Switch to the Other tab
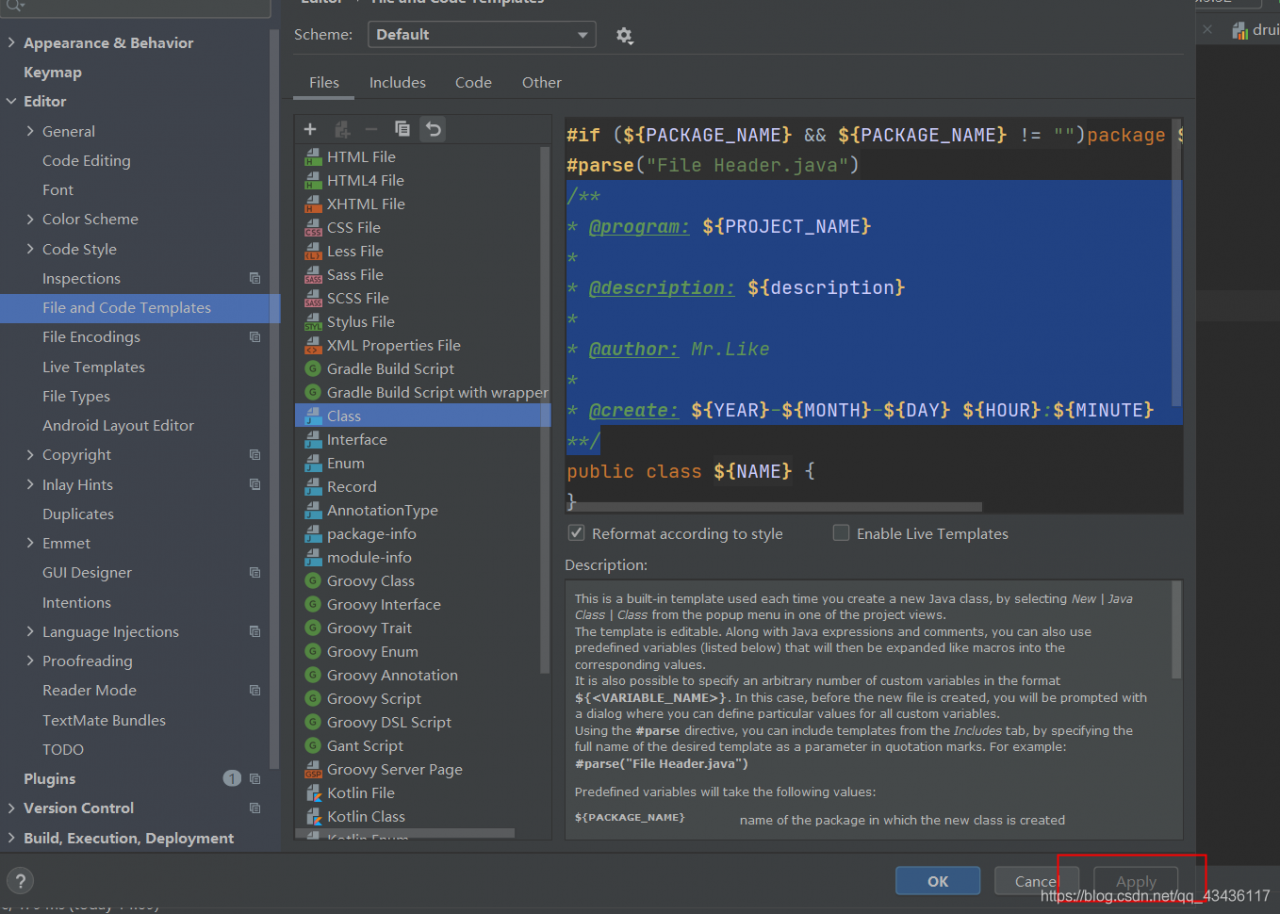The width and height of the screenshot is (1280, 914). pyautogui.click(x=541, y=83)
